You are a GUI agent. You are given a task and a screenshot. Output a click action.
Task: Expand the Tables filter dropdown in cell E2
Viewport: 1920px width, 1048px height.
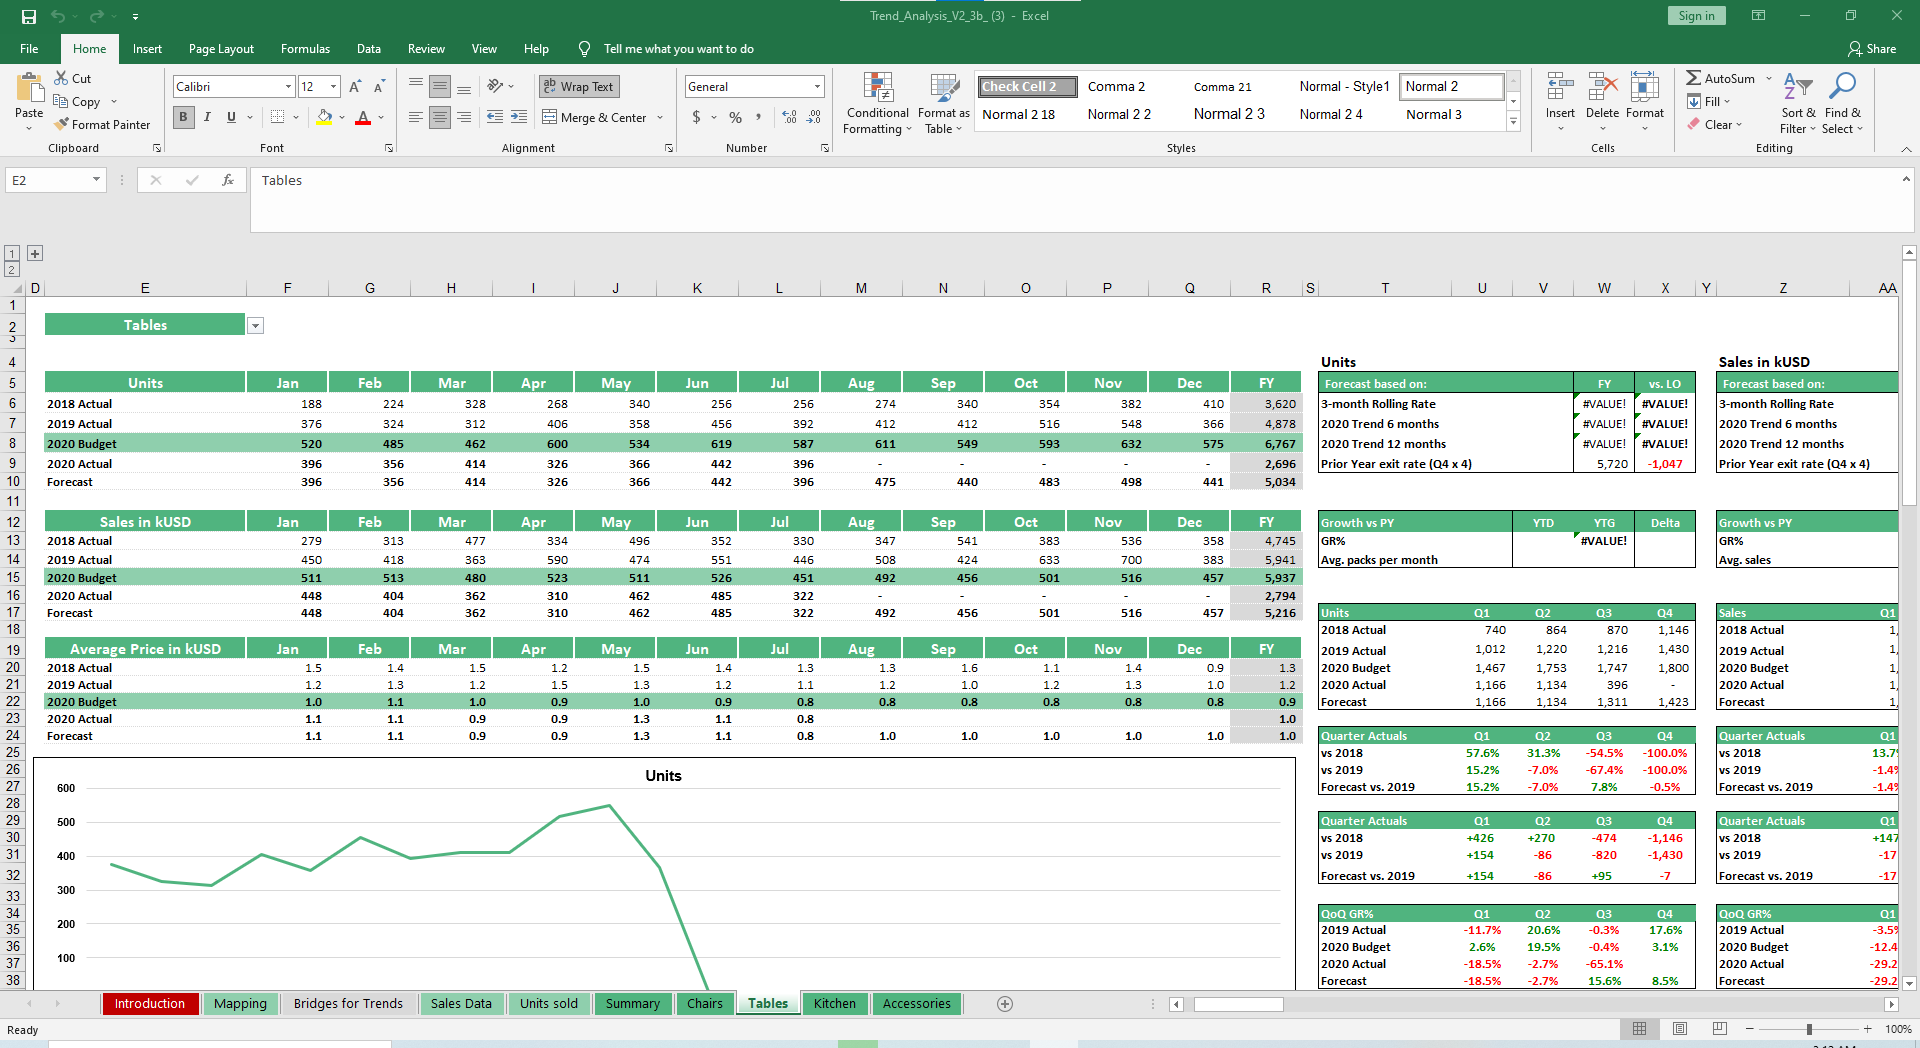256,326
